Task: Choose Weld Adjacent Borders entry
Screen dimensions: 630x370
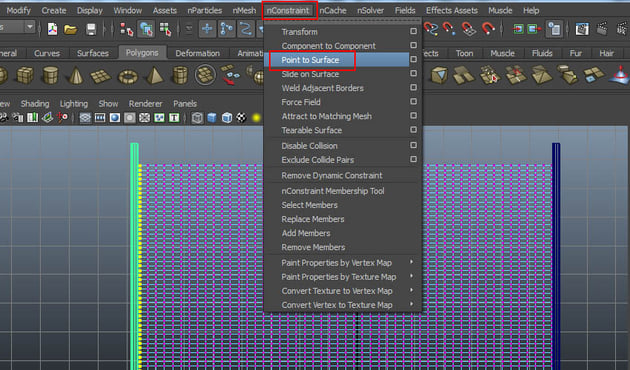Action: 323,88
